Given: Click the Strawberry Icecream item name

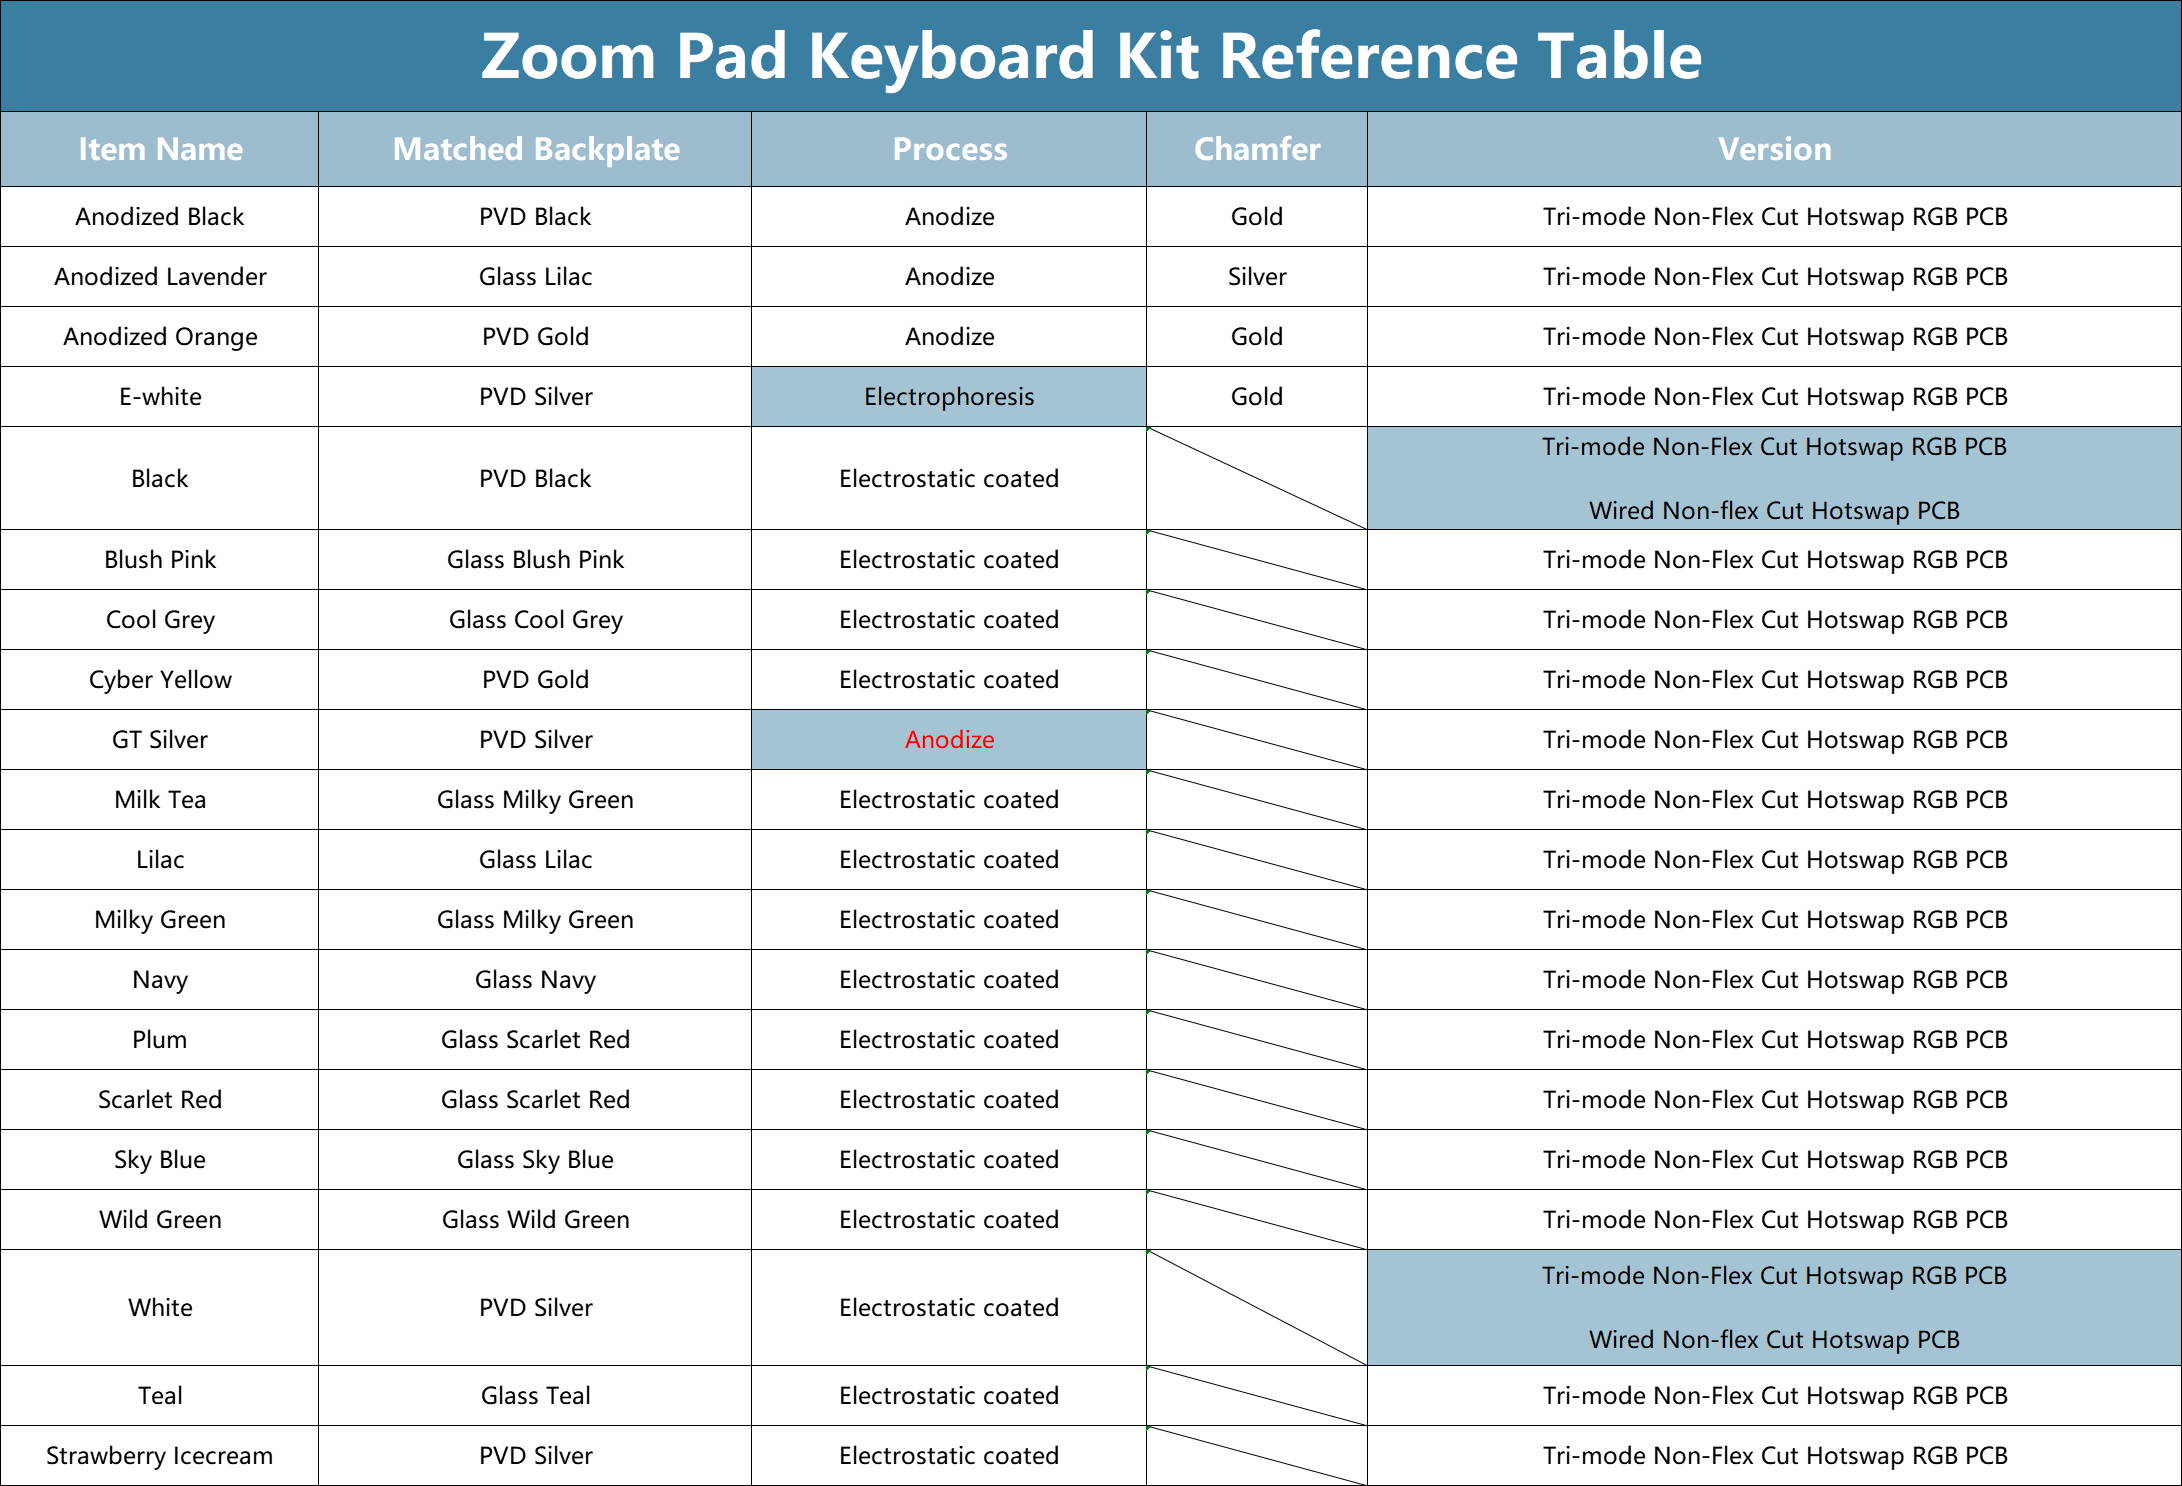Looking at the screenshot, I should click(160, 1456).
